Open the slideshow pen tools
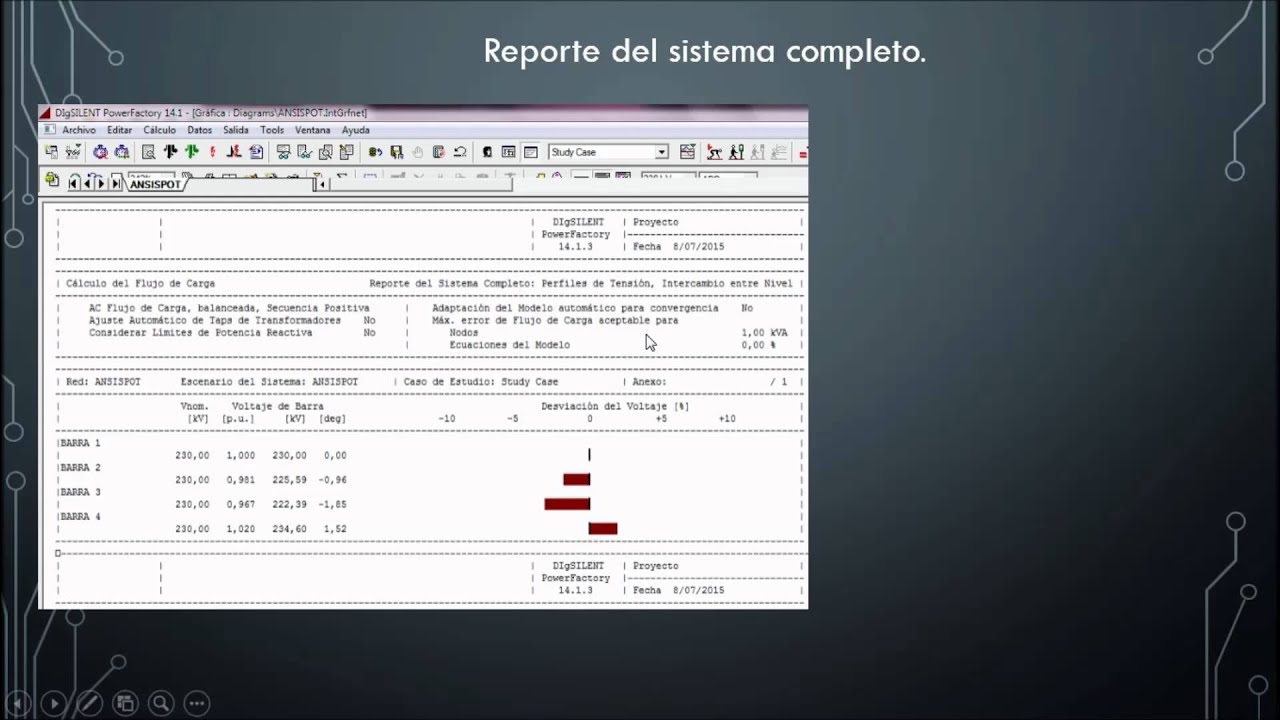Viewport: 1280px width, 720px height. (89, 703)
